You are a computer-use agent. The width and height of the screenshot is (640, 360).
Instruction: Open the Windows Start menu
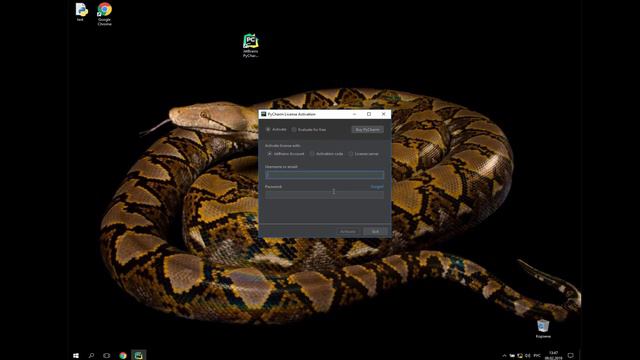coord(76,356)
